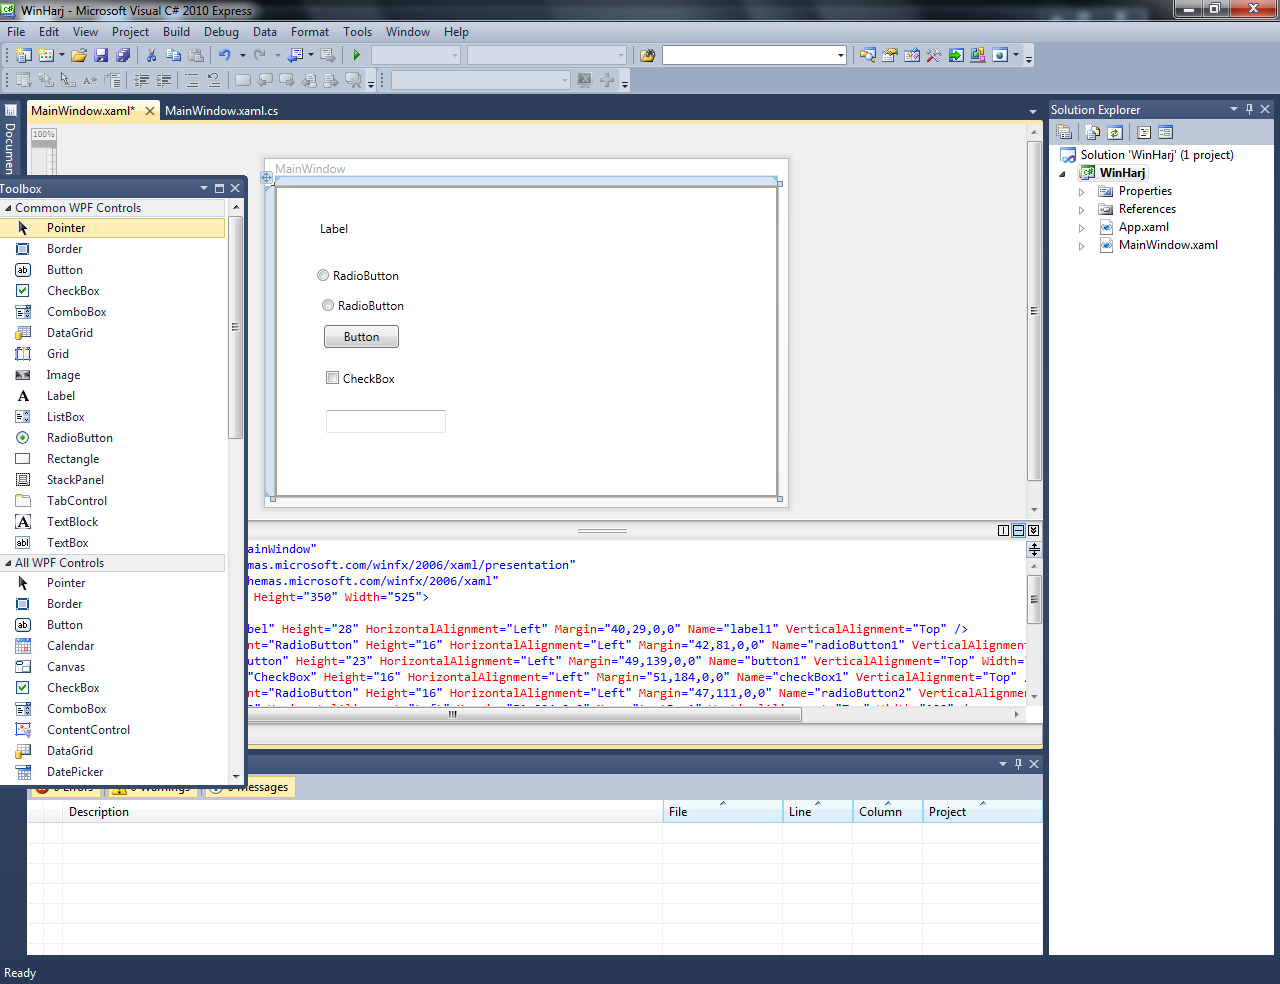
Task: Open the find combo box dropdown in toolbar
Action: click(x=840, y=55)
